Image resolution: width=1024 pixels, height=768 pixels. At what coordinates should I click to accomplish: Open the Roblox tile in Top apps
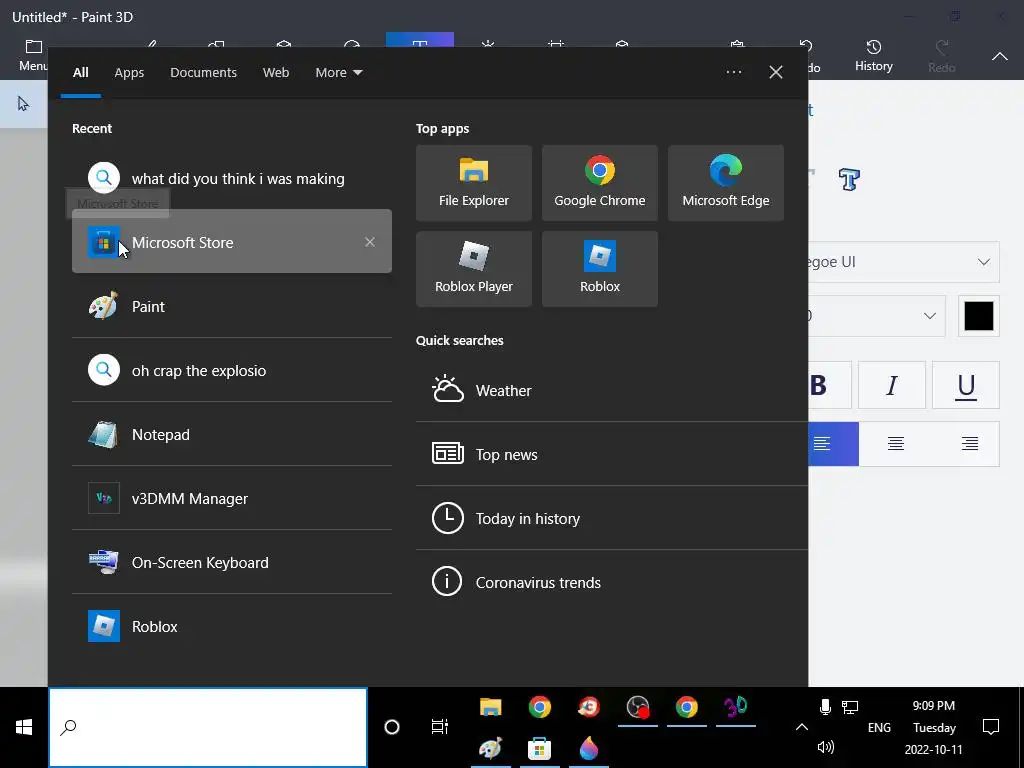(600, 268)
